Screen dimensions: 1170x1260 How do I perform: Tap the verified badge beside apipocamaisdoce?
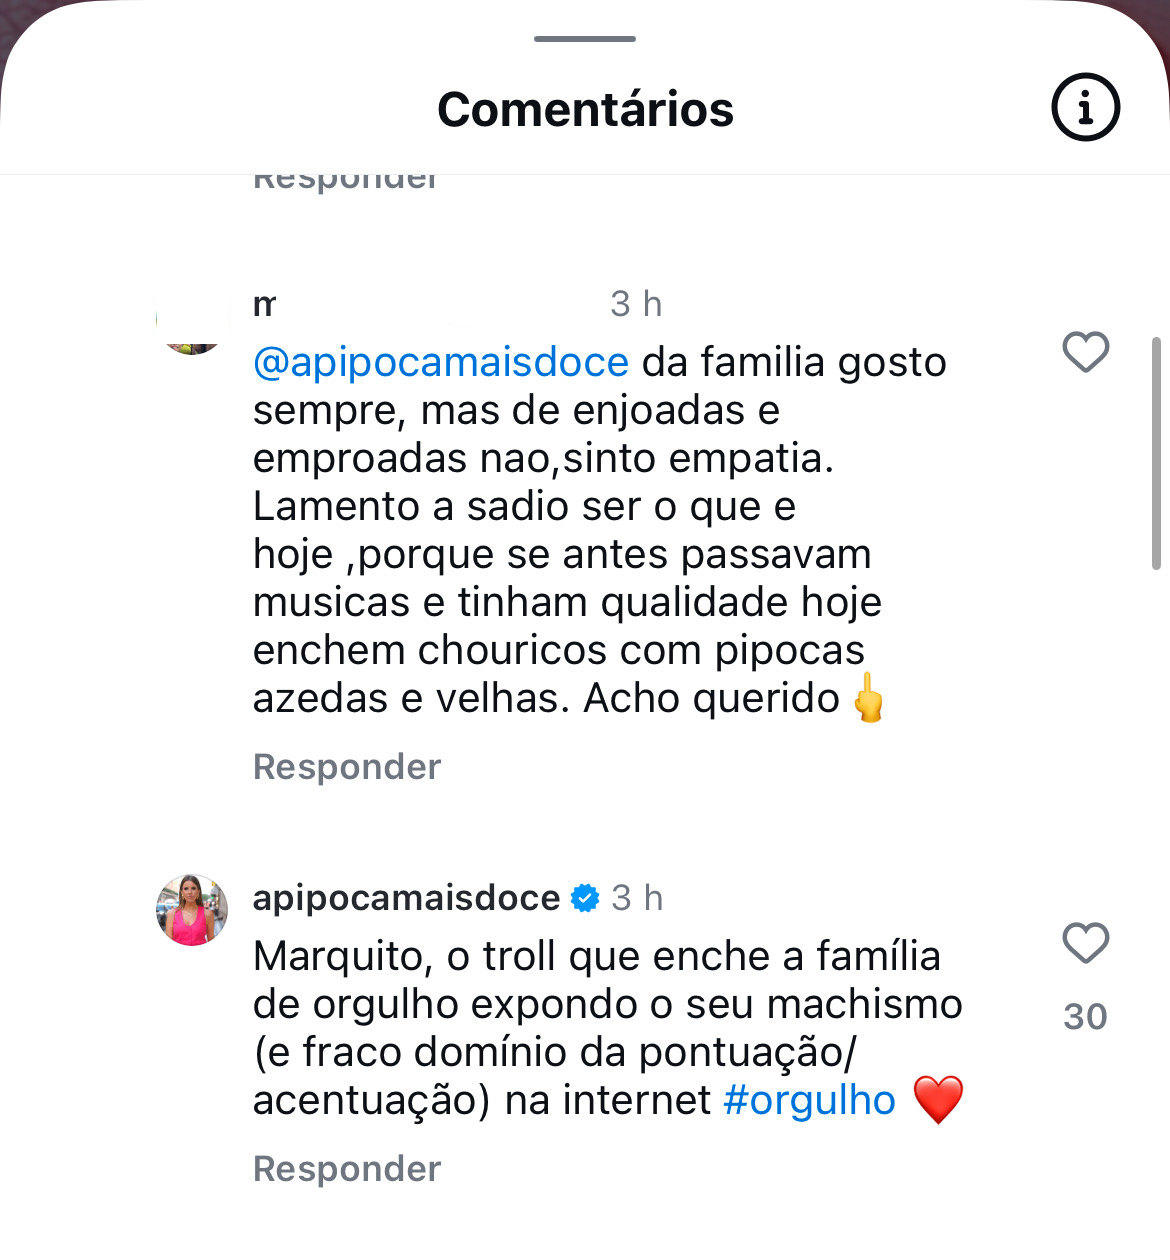point(584,898)
